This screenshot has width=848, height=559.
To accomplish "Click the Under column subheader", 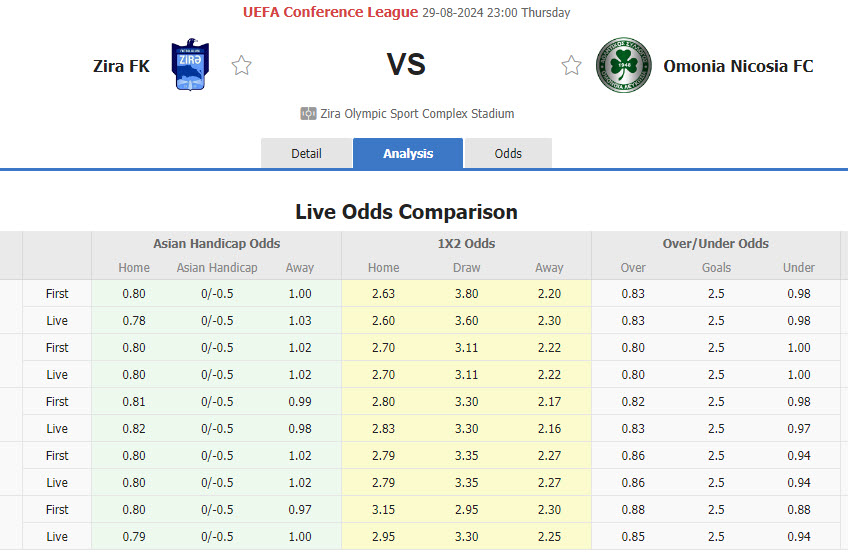I will coord(799,268).
